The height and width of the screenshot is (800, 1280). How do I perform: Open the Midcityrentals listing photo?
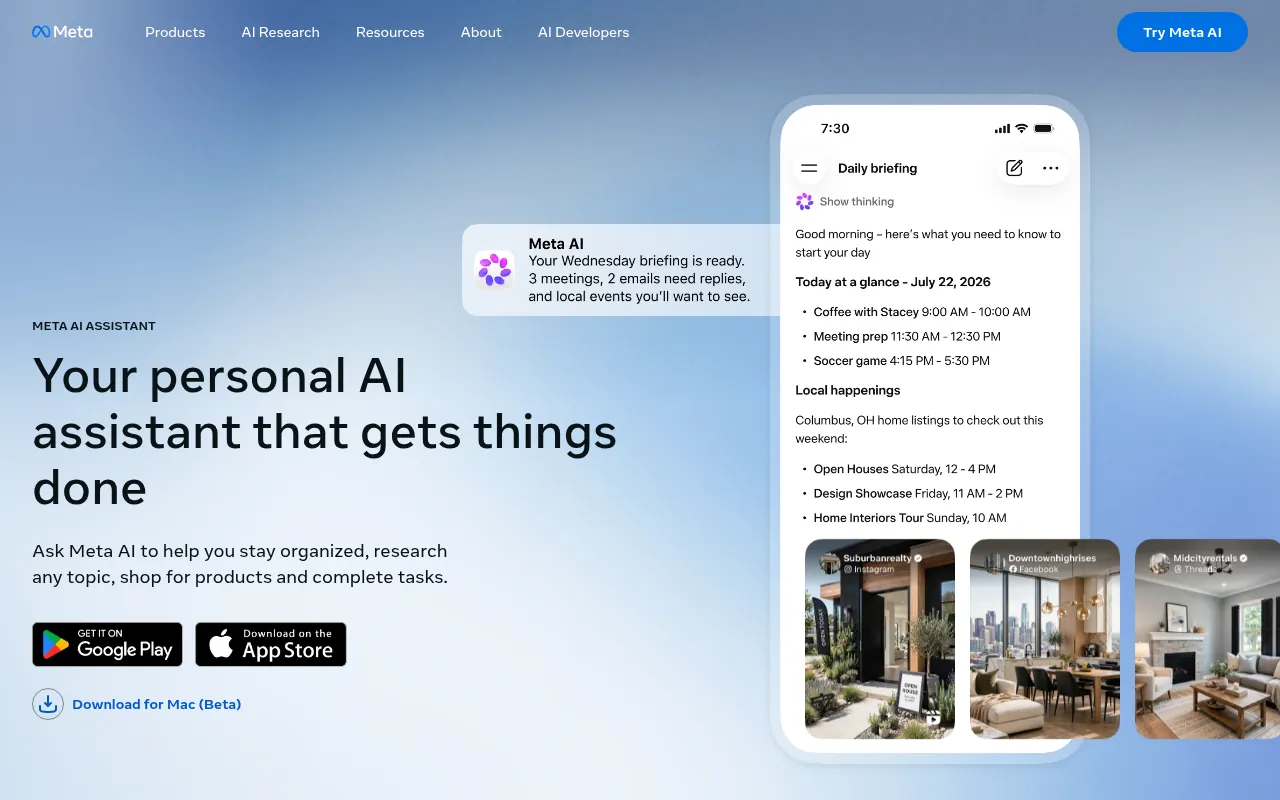click(1207, 639)
